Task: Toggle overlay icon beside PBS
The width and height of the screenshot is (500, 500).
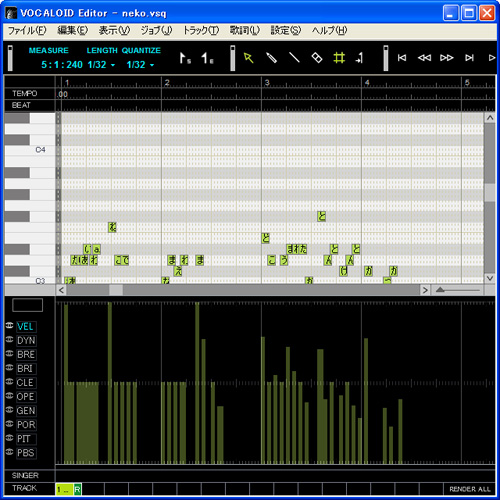Action: point(9,451)
